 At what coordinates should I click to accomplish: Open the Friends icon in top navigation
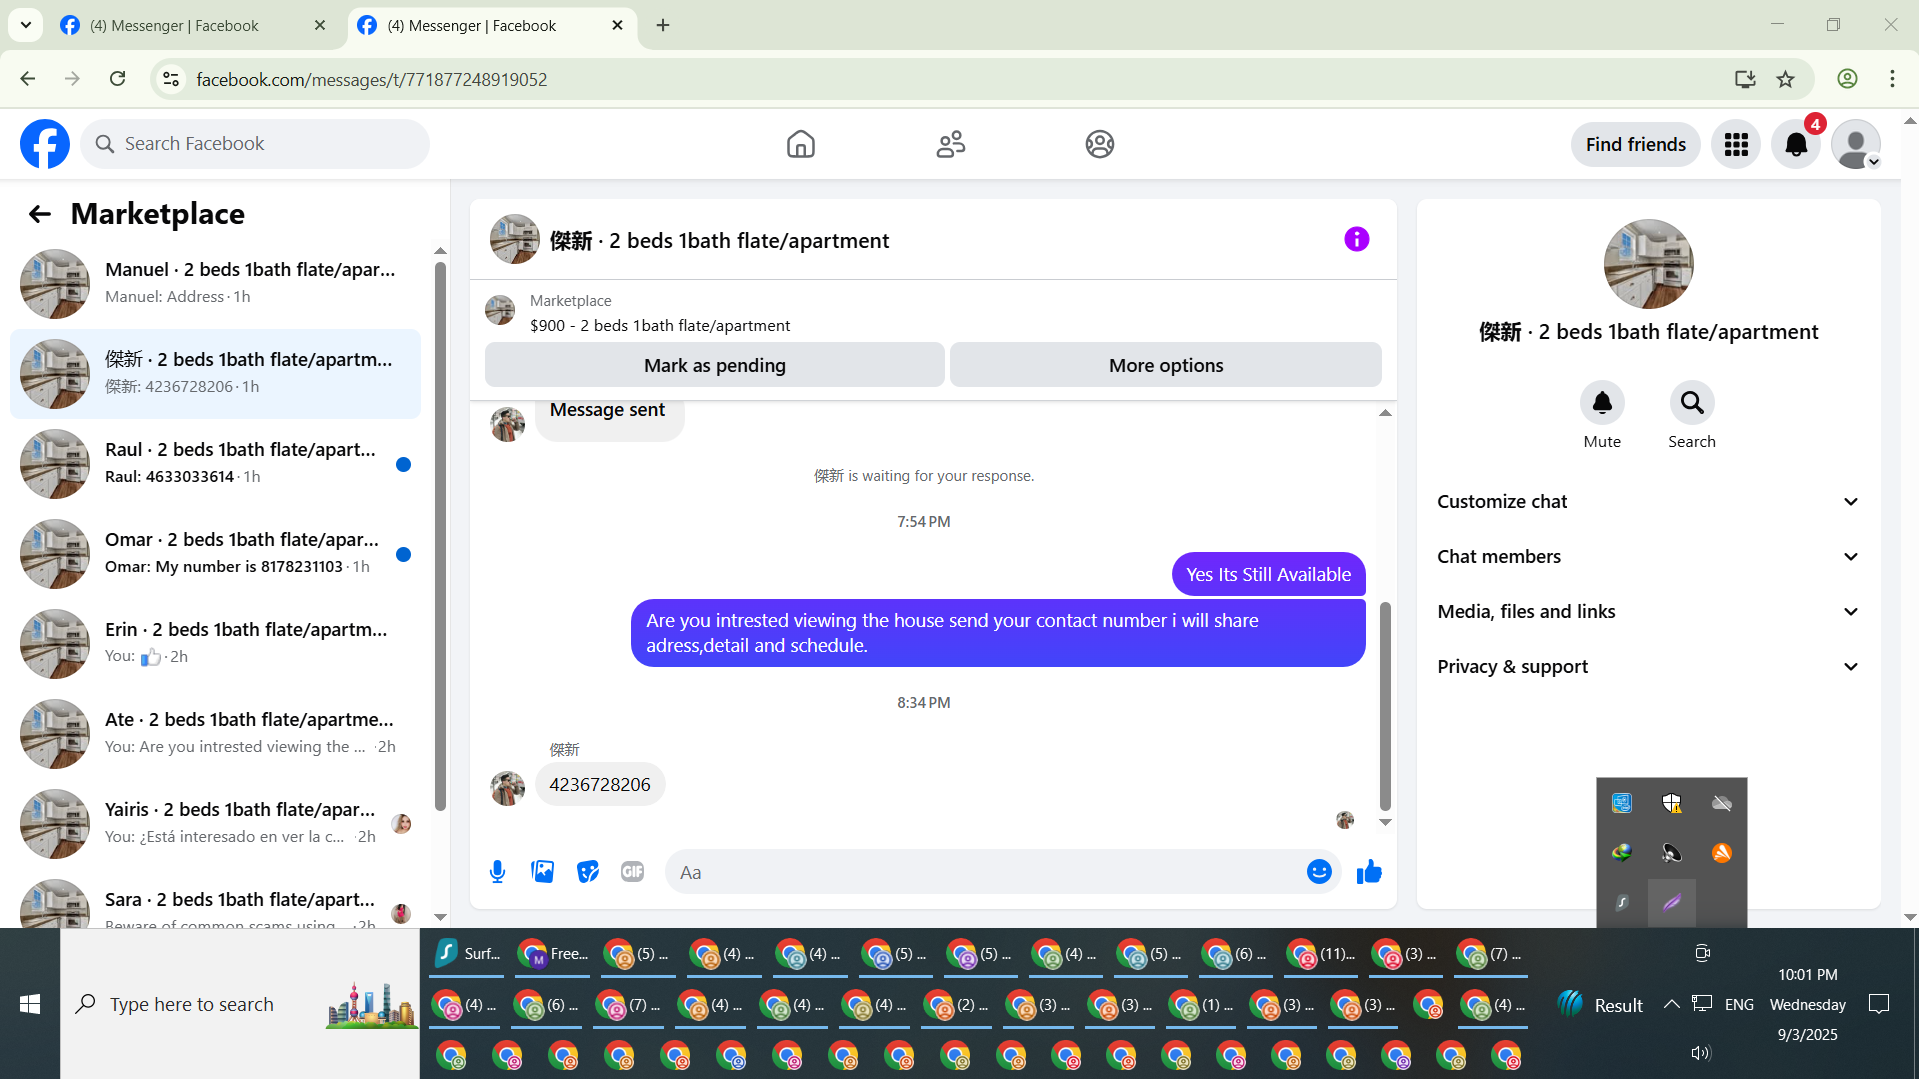coord(950,144)
